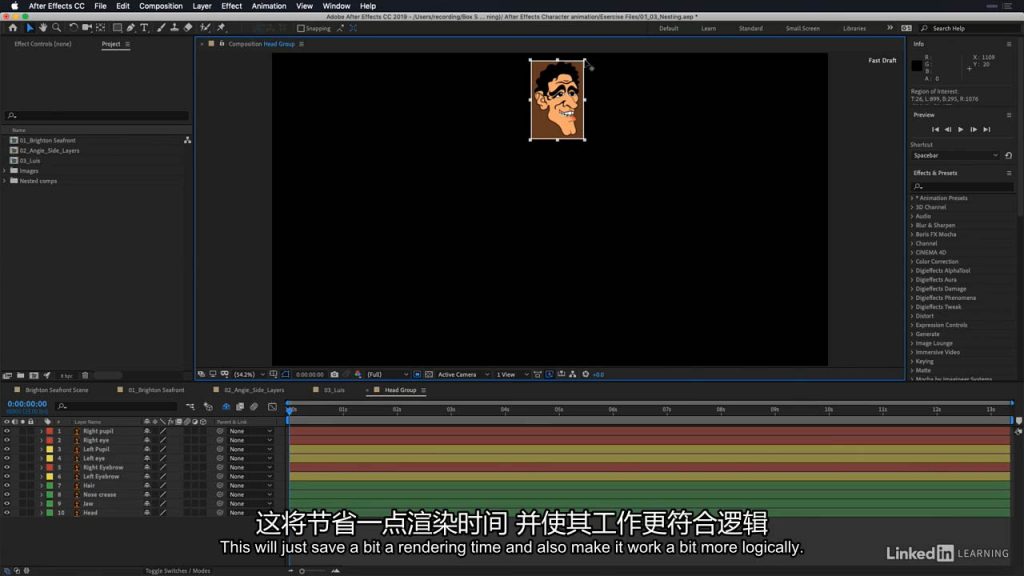Reset the preview shortcut settings
Viewport: 1024px width, 576px height.
[x=1008, y=155]
